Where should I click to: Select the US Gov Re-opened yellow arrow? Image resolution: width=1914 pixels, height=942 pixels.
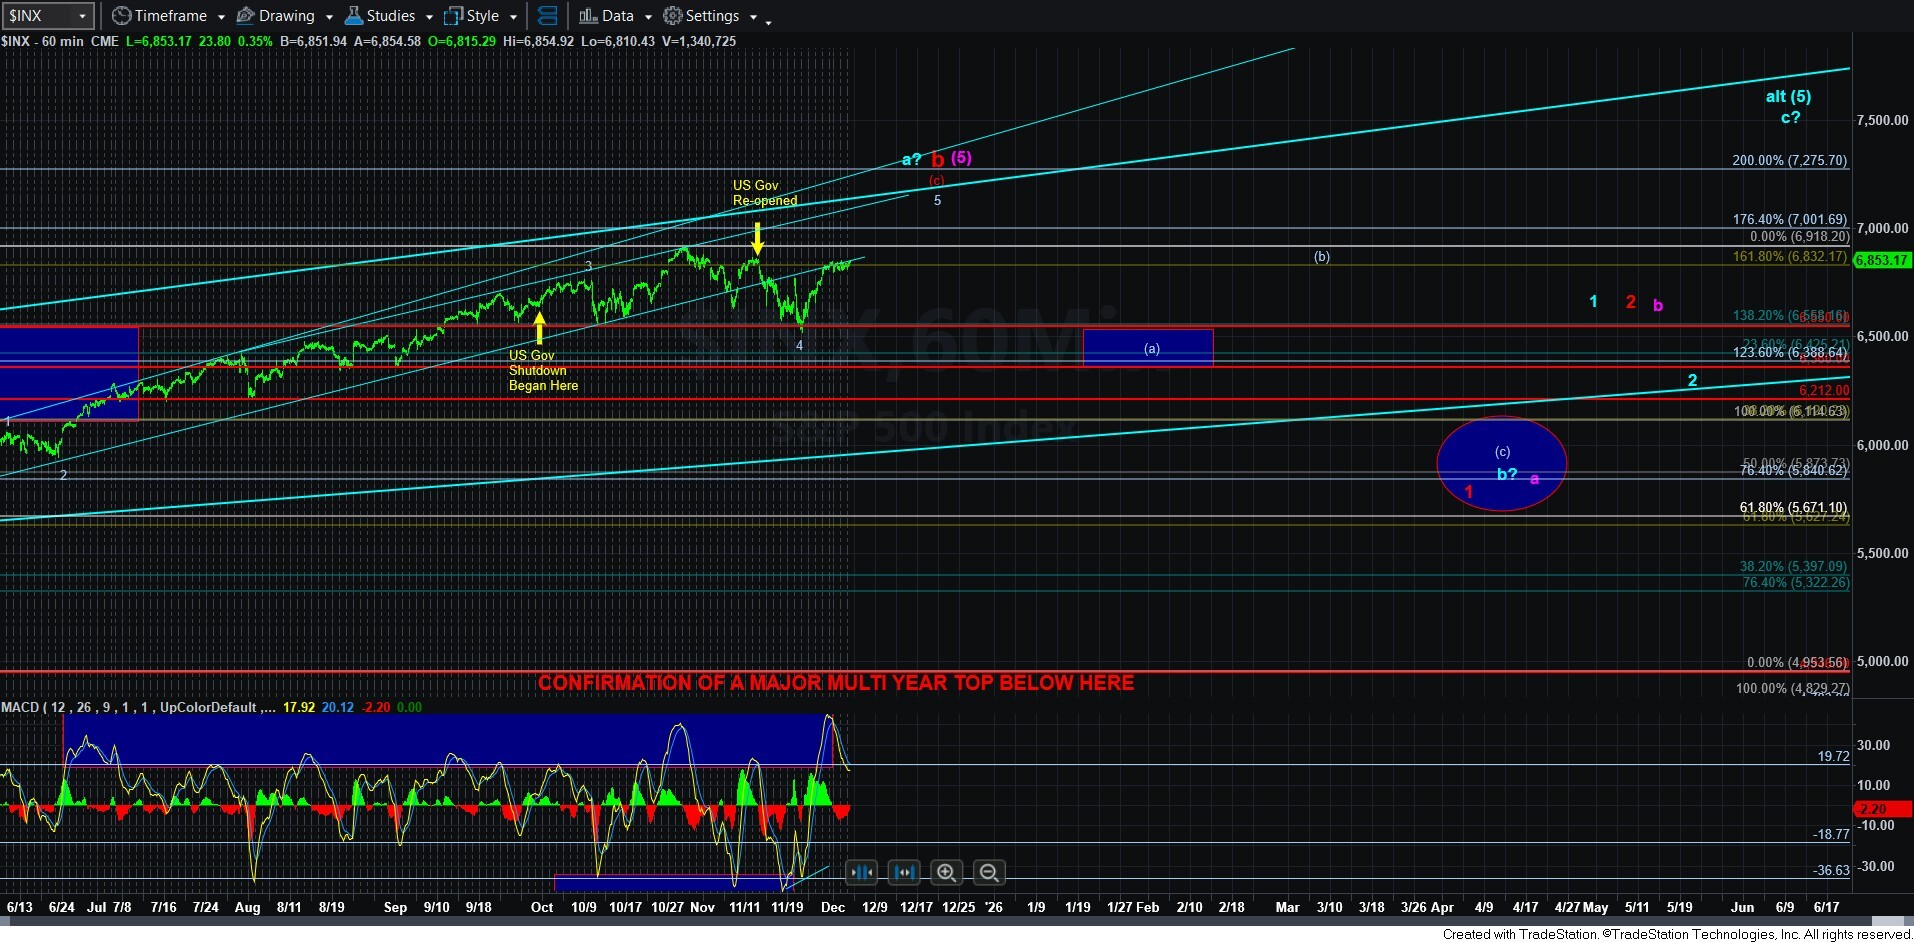click(758, 238)
